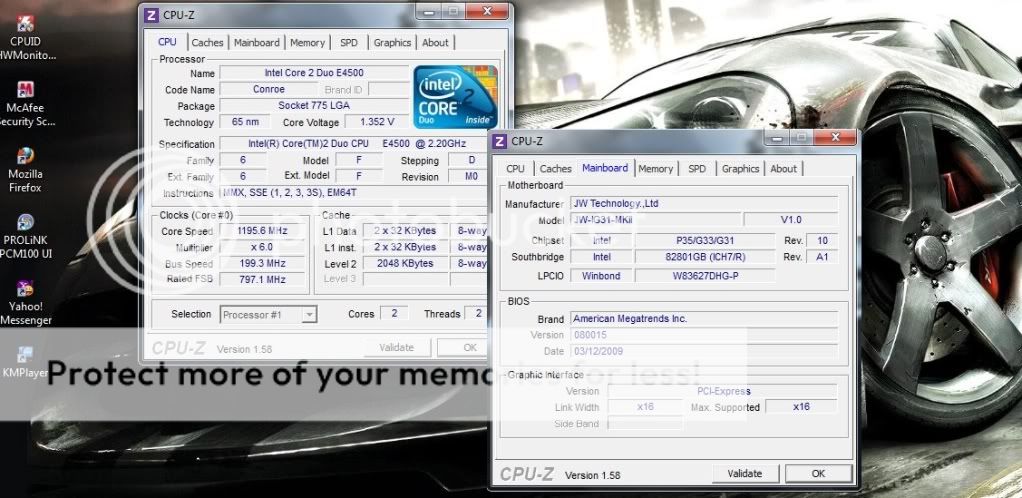
Task: Open the Caches tab in the back CPU-Z window
Action: 207,42
